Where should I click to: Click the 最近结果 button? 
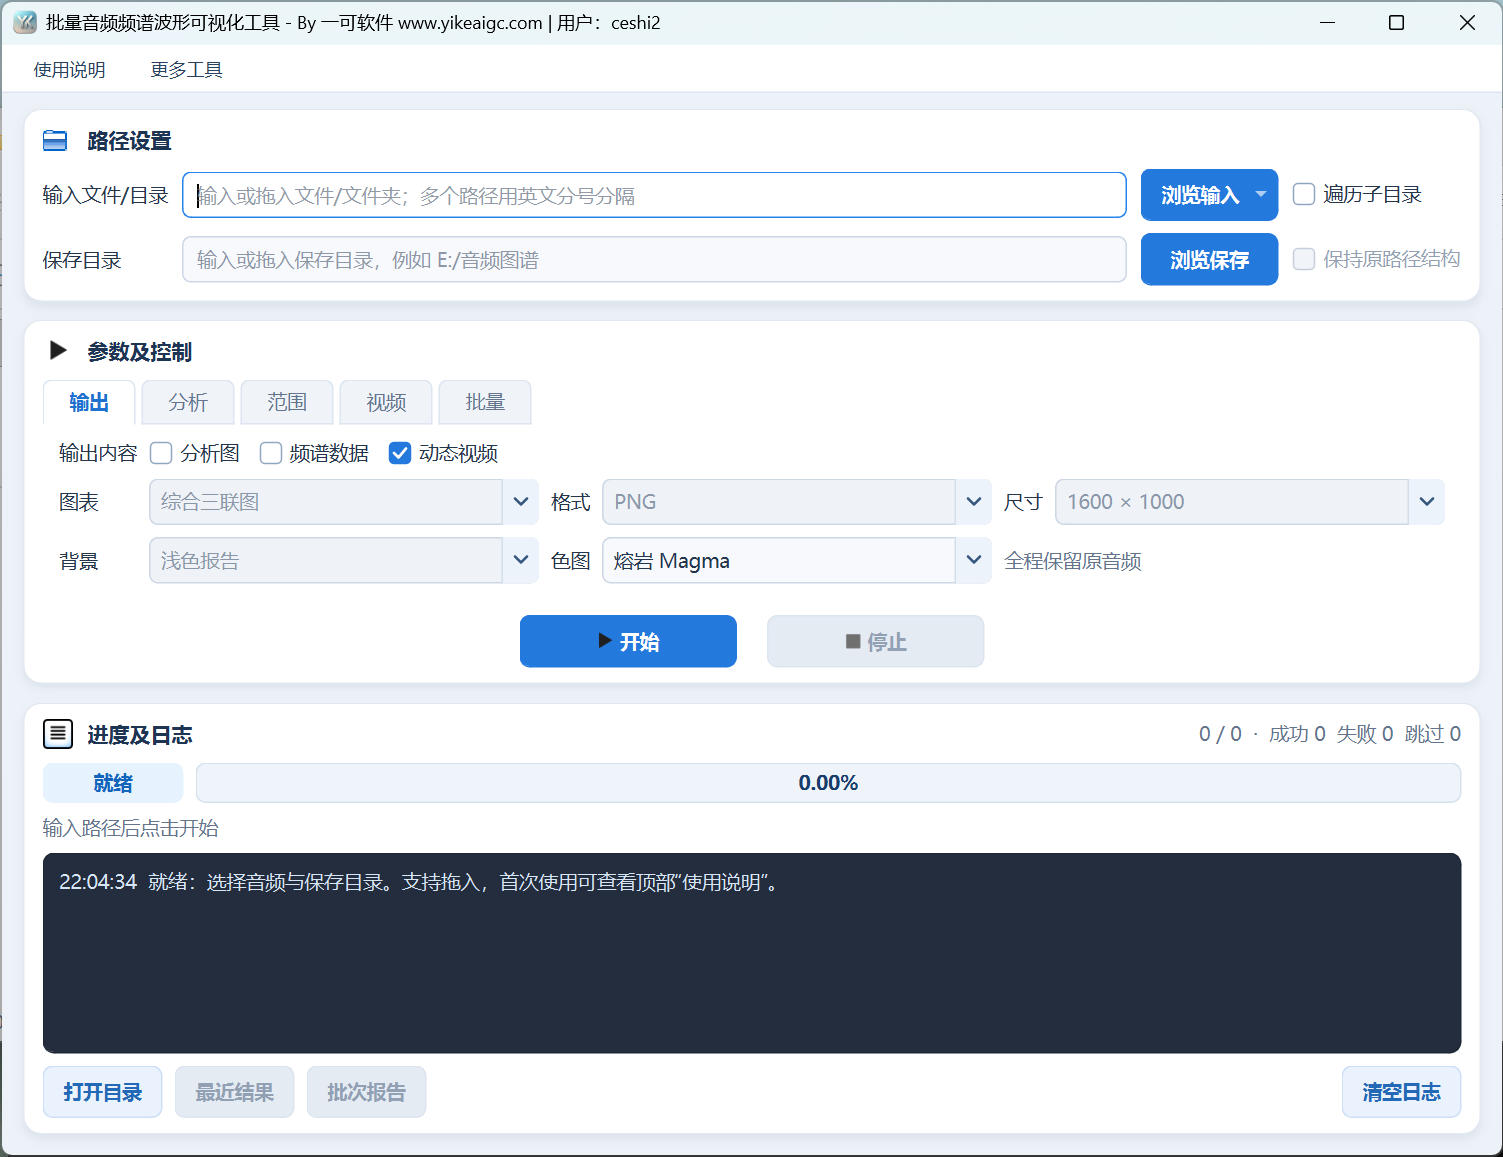[x=234, y=1092]
